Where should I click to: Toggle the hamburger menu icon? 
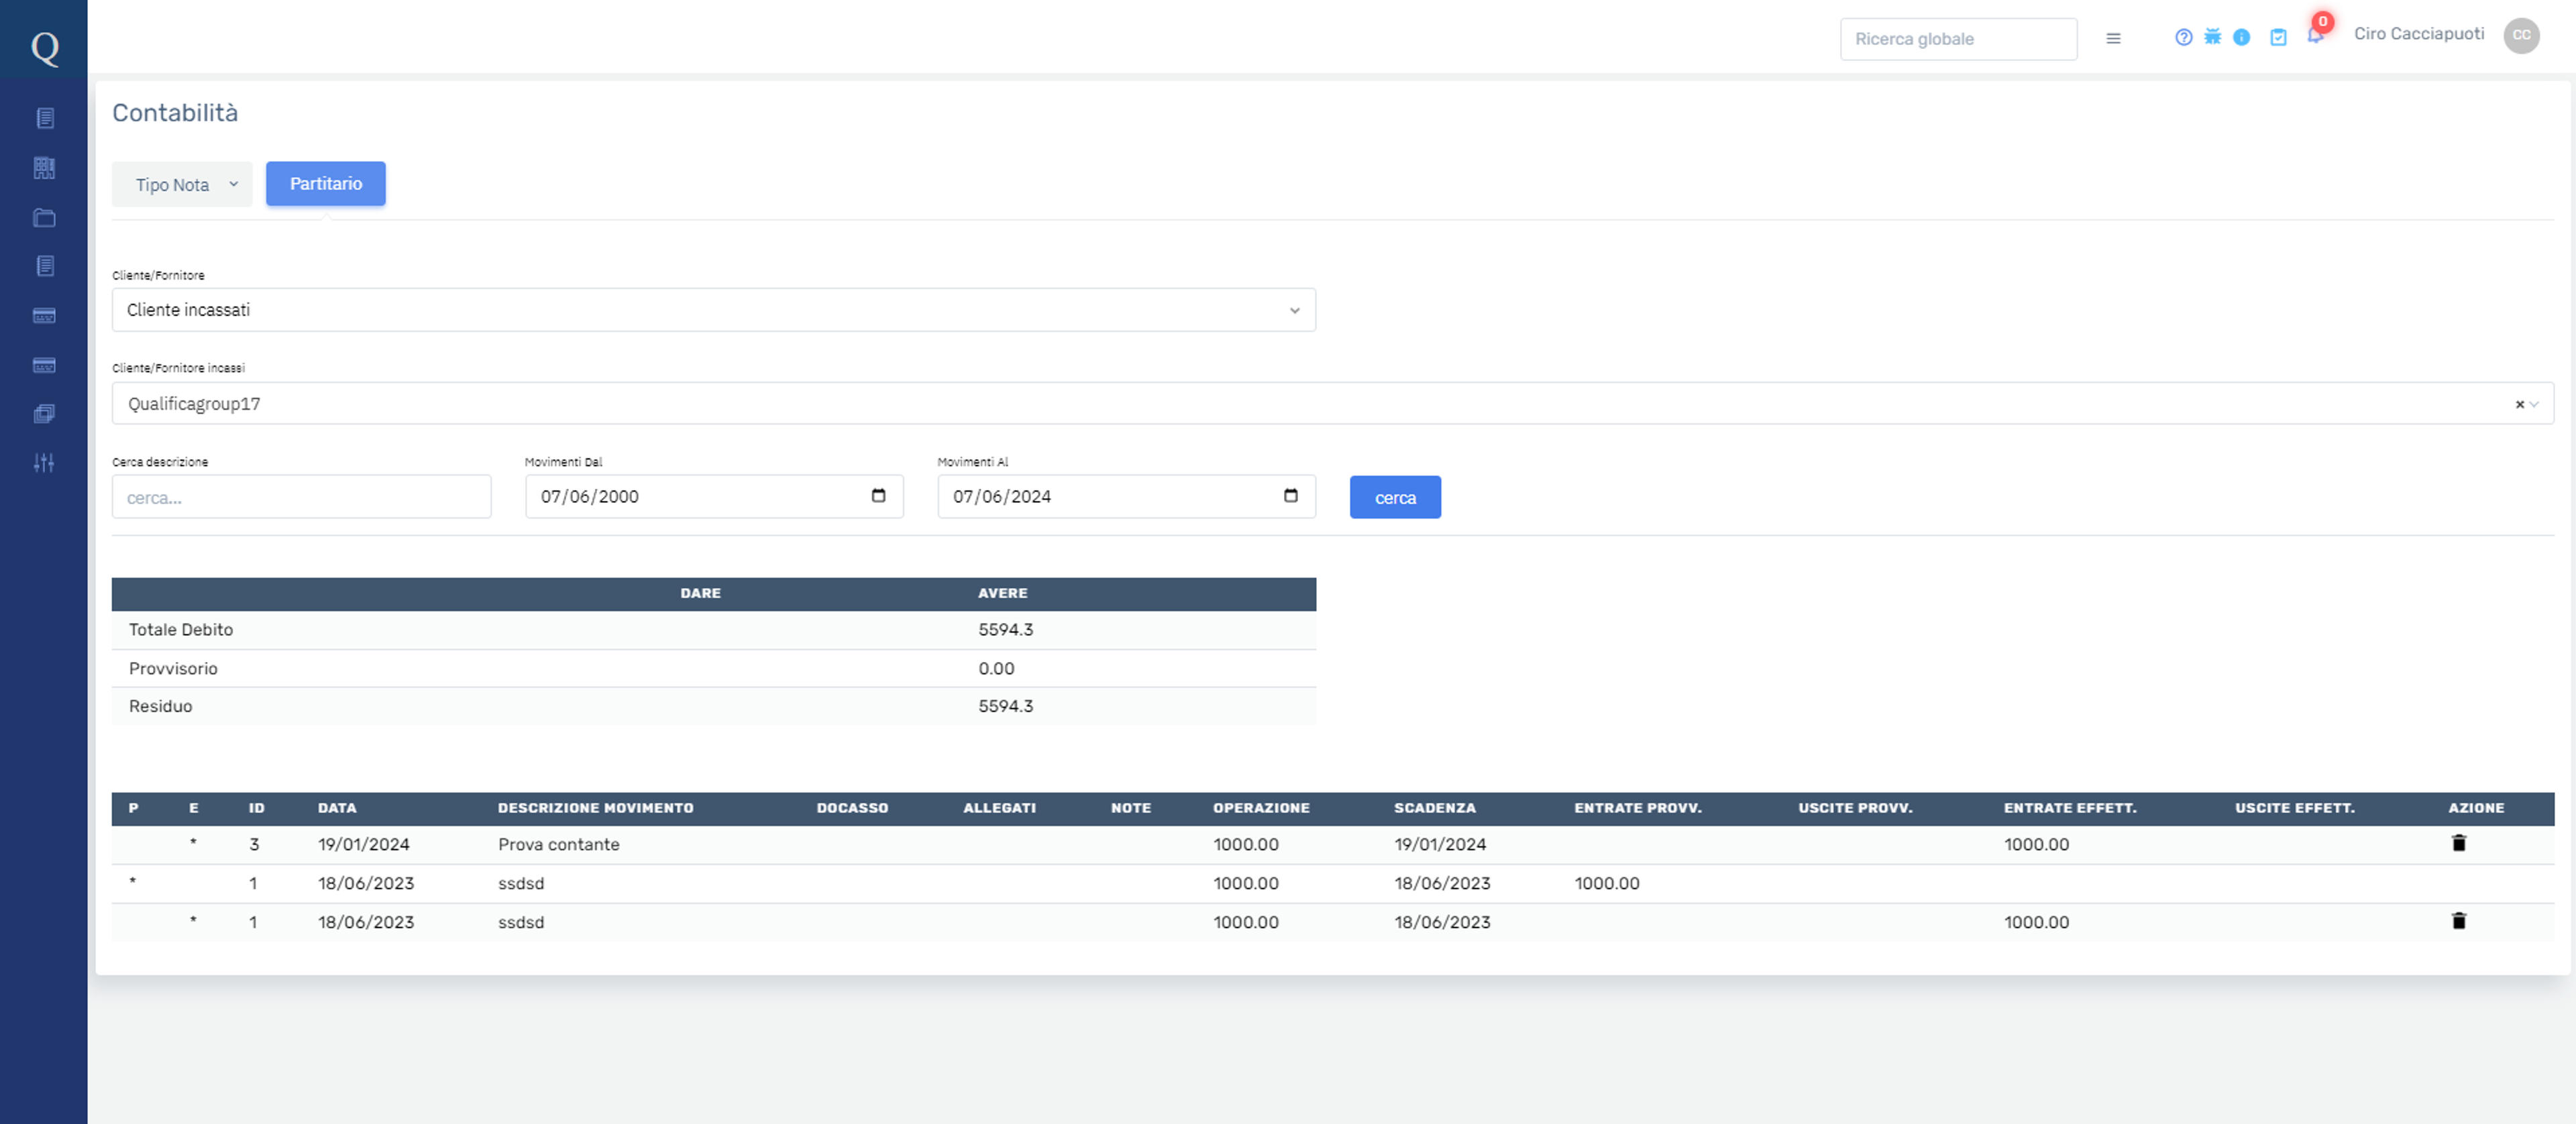click(2113, 38)
